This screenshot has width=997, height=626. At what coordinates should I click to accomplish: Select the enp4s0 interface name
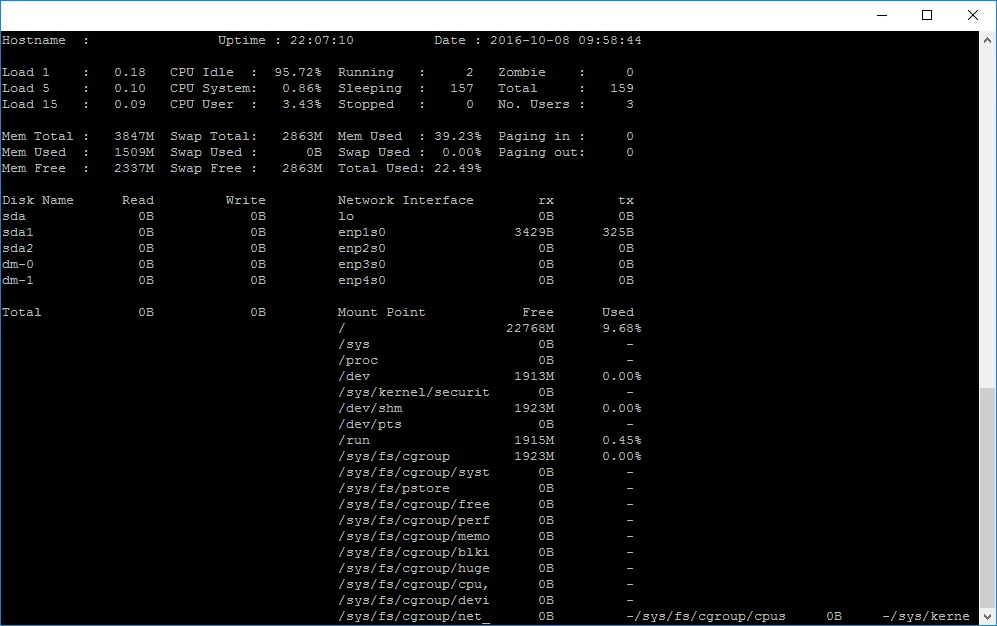[x=361, y=280]
